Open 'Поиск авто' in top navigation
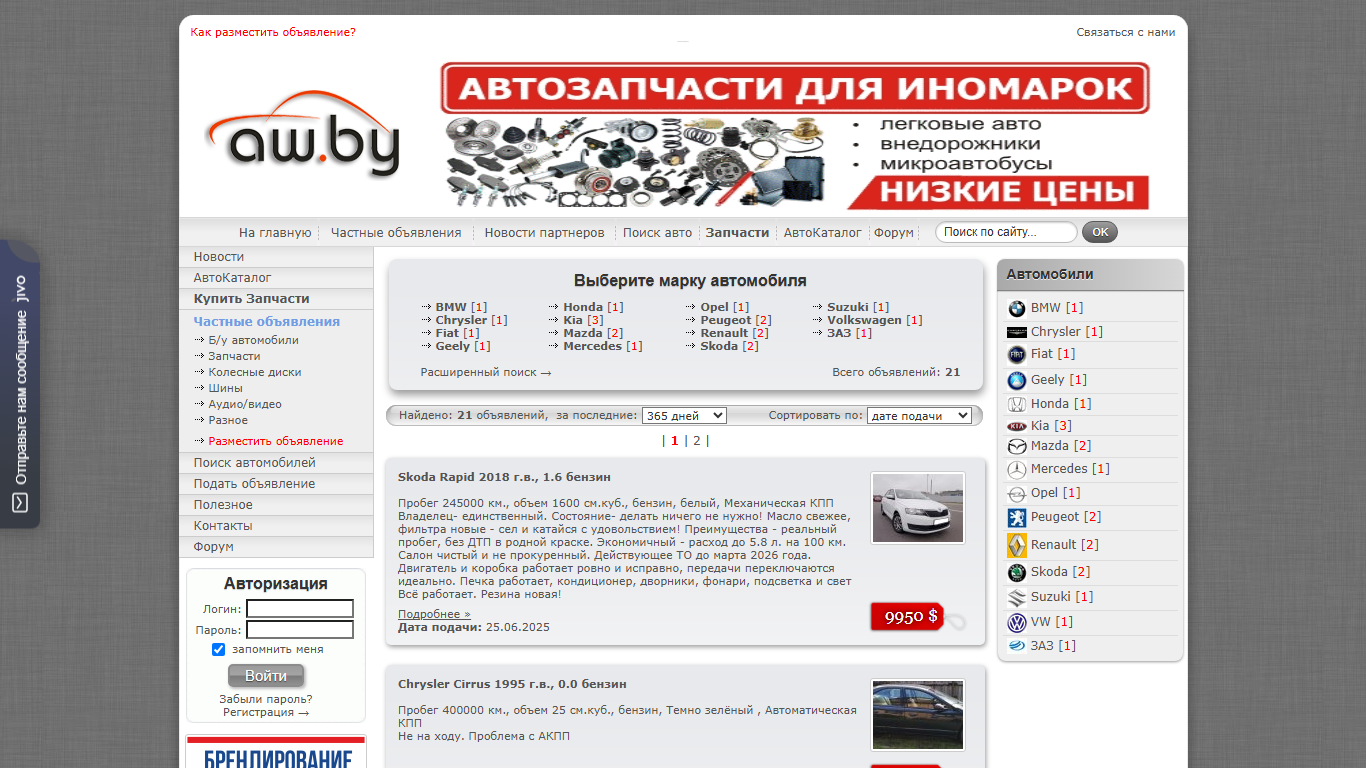1366x768 pixels. point(657,233)
